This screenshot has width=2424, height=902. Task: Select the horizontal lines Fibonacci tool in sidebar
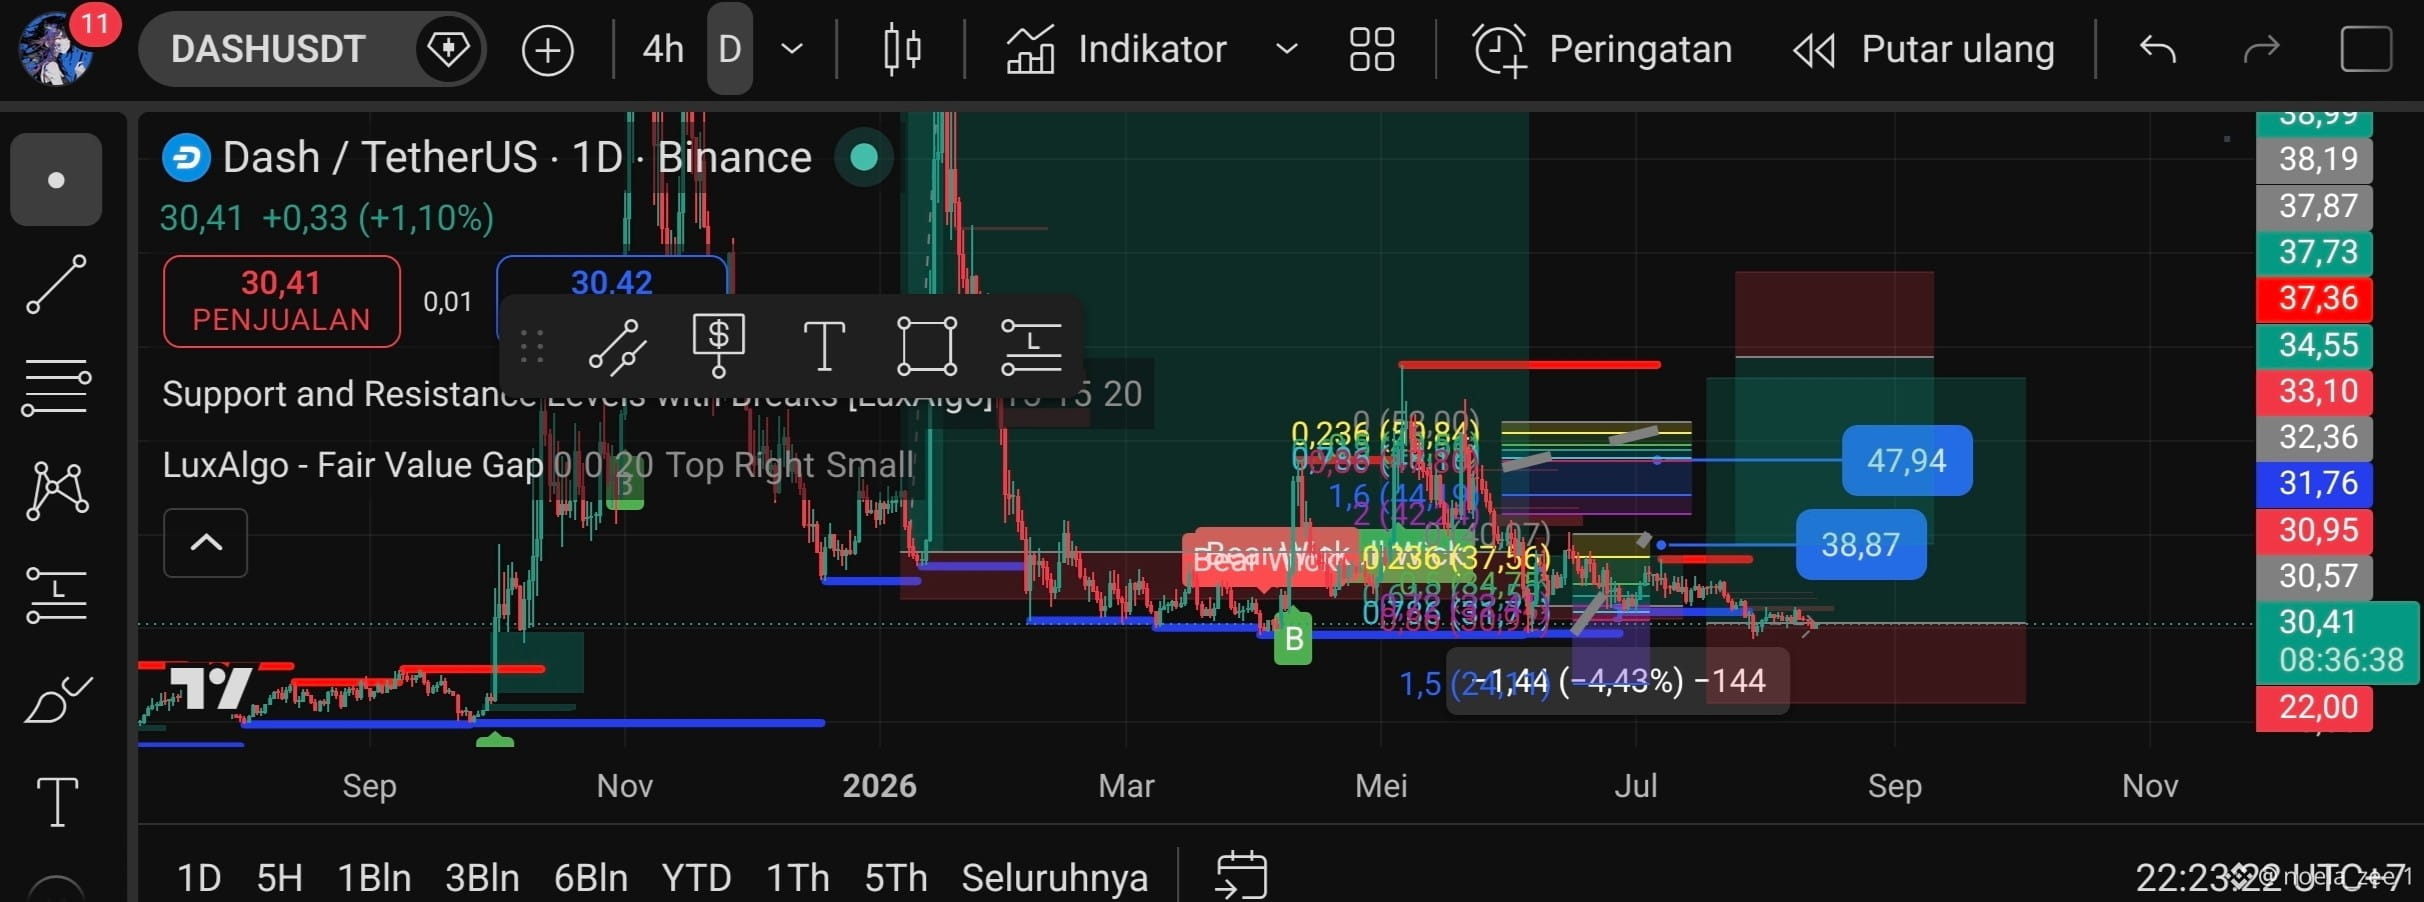click(x=56, y=388)
